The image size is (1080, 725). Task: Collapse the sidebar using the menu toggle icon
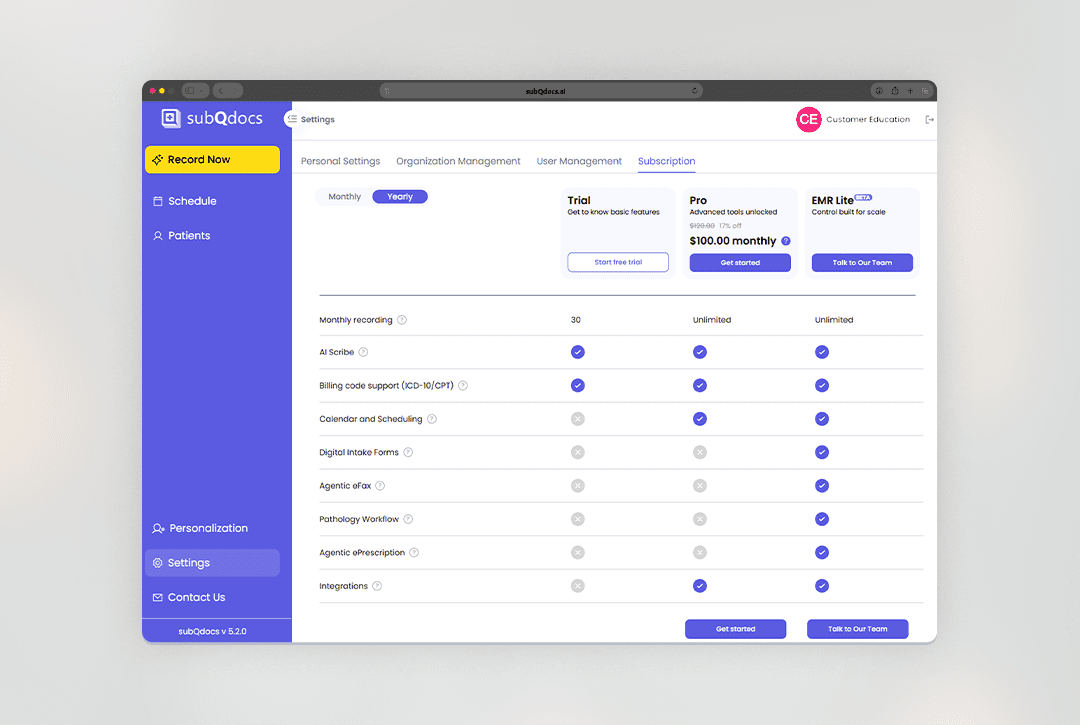(x=292, y=119)
